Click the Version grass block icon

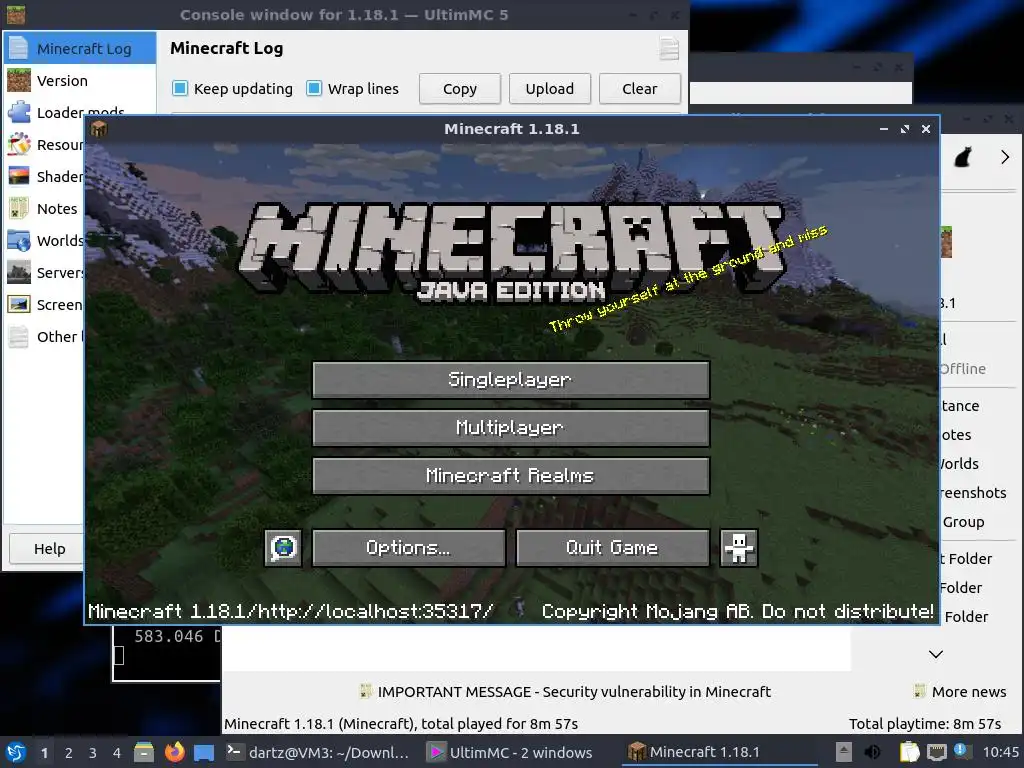[x=19, y=80]
